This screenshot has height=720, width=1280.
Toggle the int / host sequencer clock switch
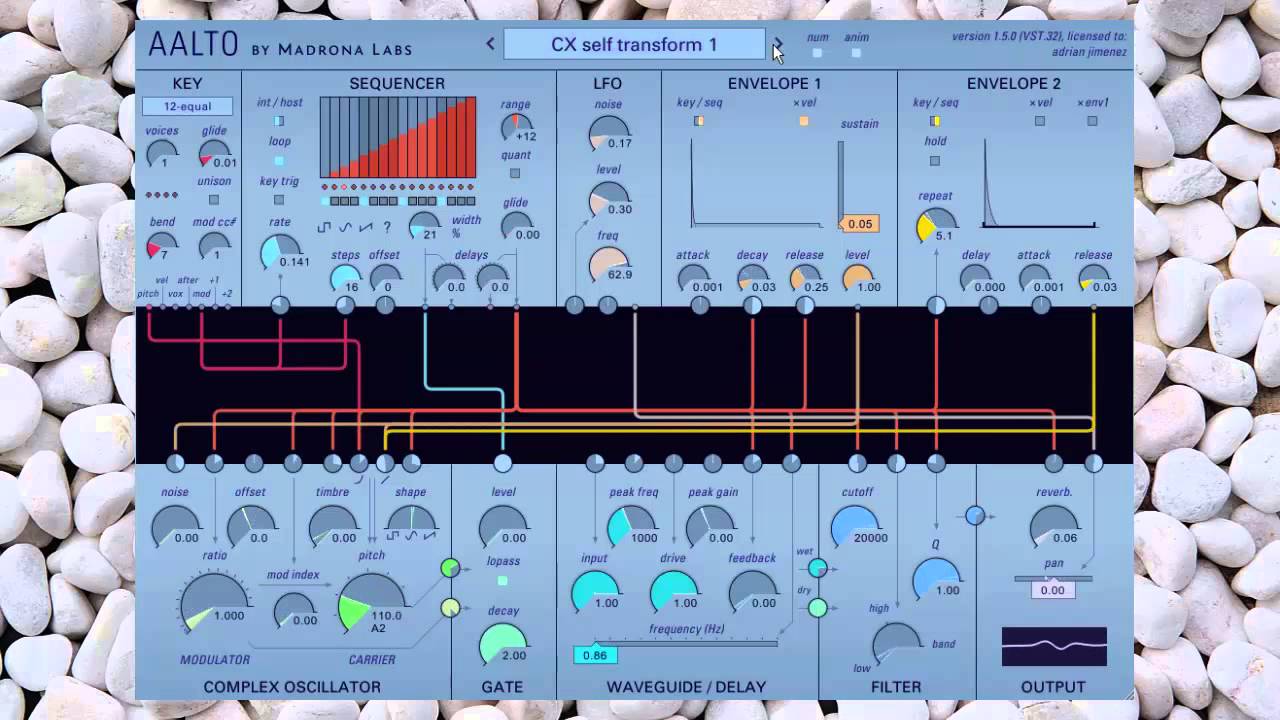tap(279, 121)
